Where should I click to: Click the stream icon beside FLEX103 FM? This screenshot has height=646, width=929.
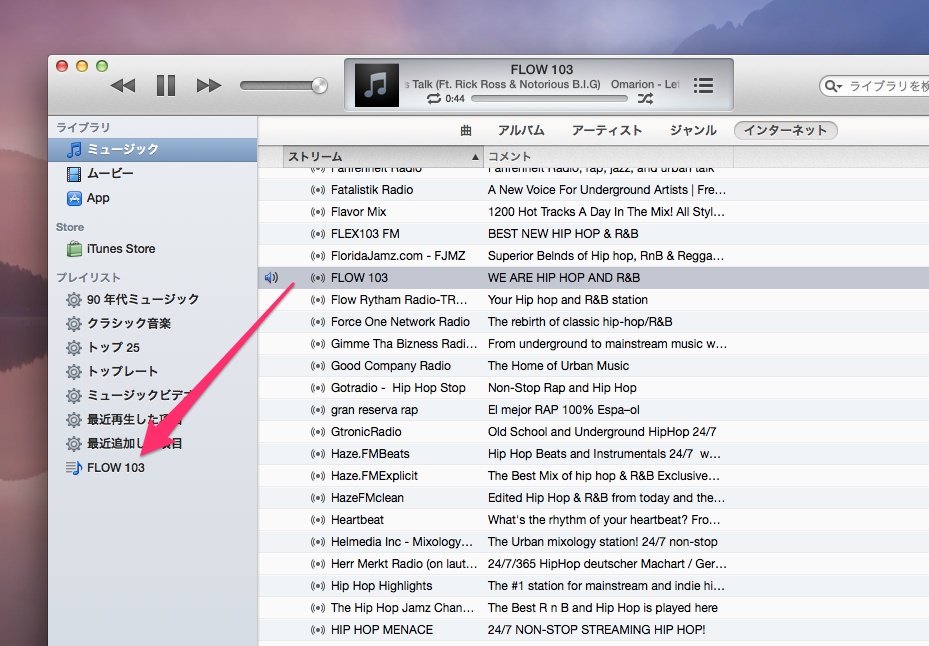point(318,234)
